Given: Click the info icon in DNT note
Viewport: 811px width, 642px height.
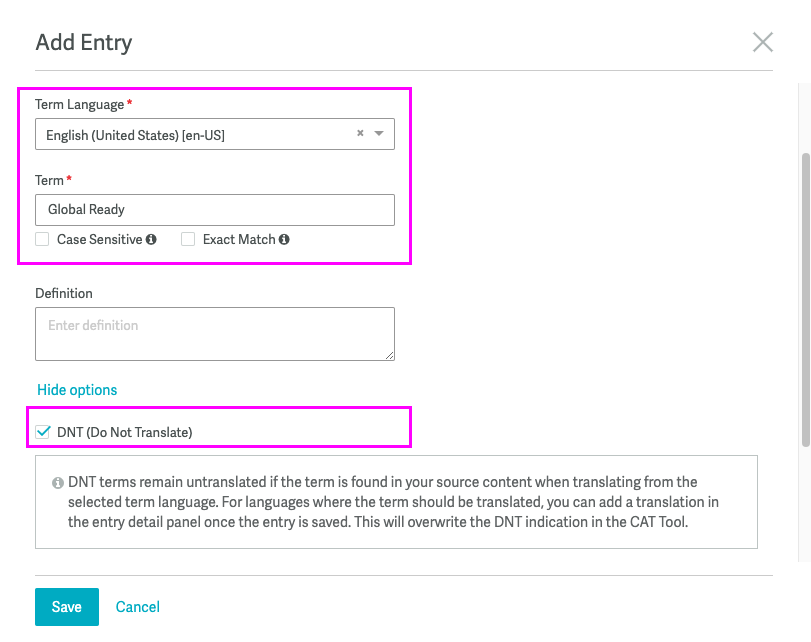Looking at the screenshot, I should (x=58, y=483).
